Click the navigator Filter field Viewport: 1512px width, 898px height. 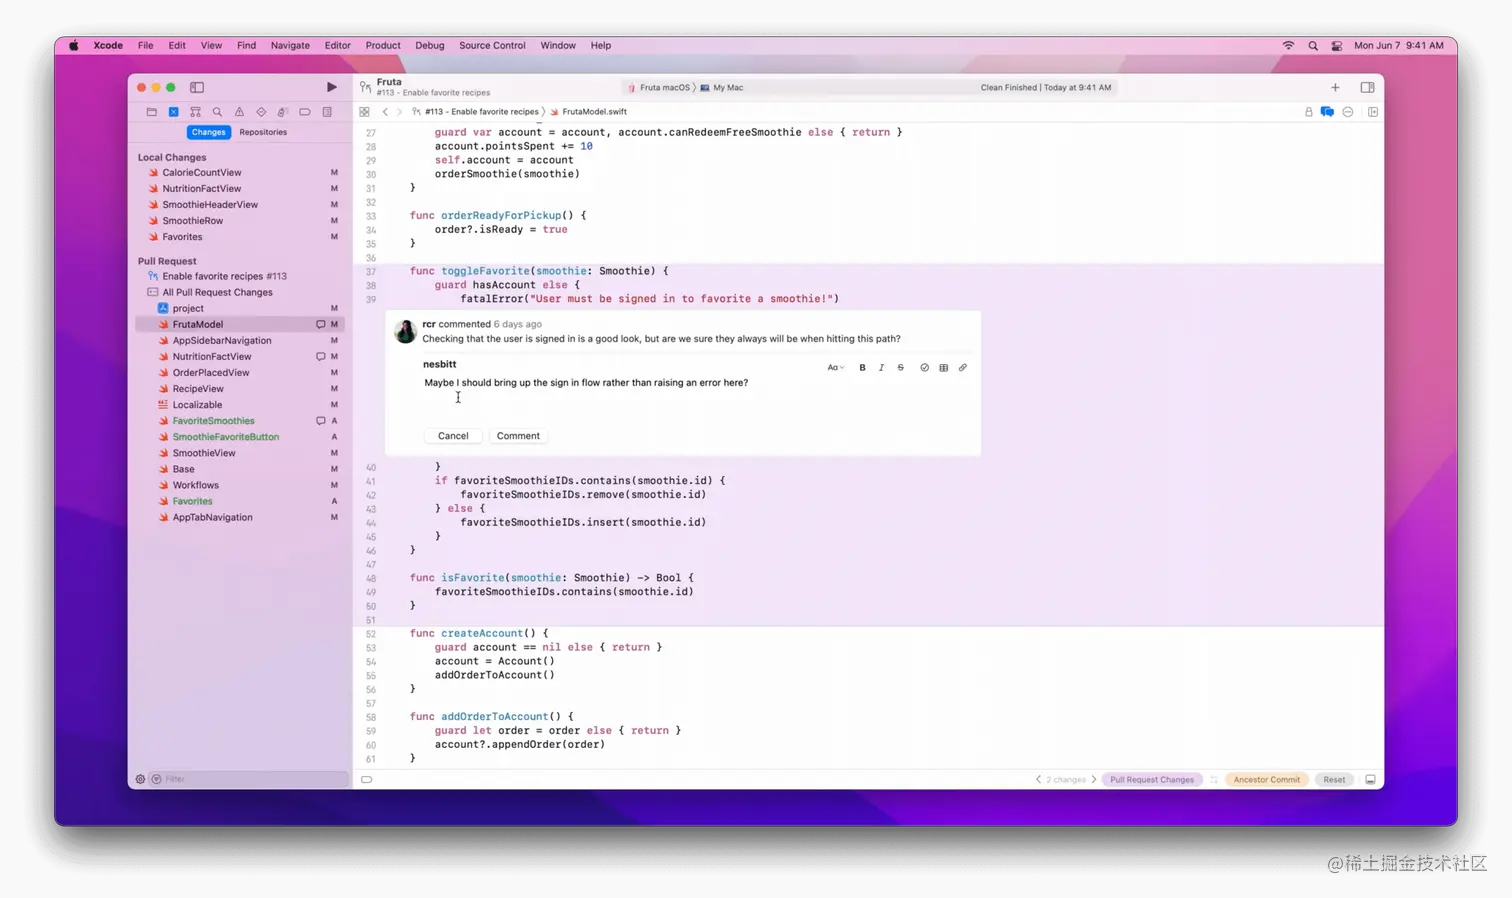[x=250, y=779]
